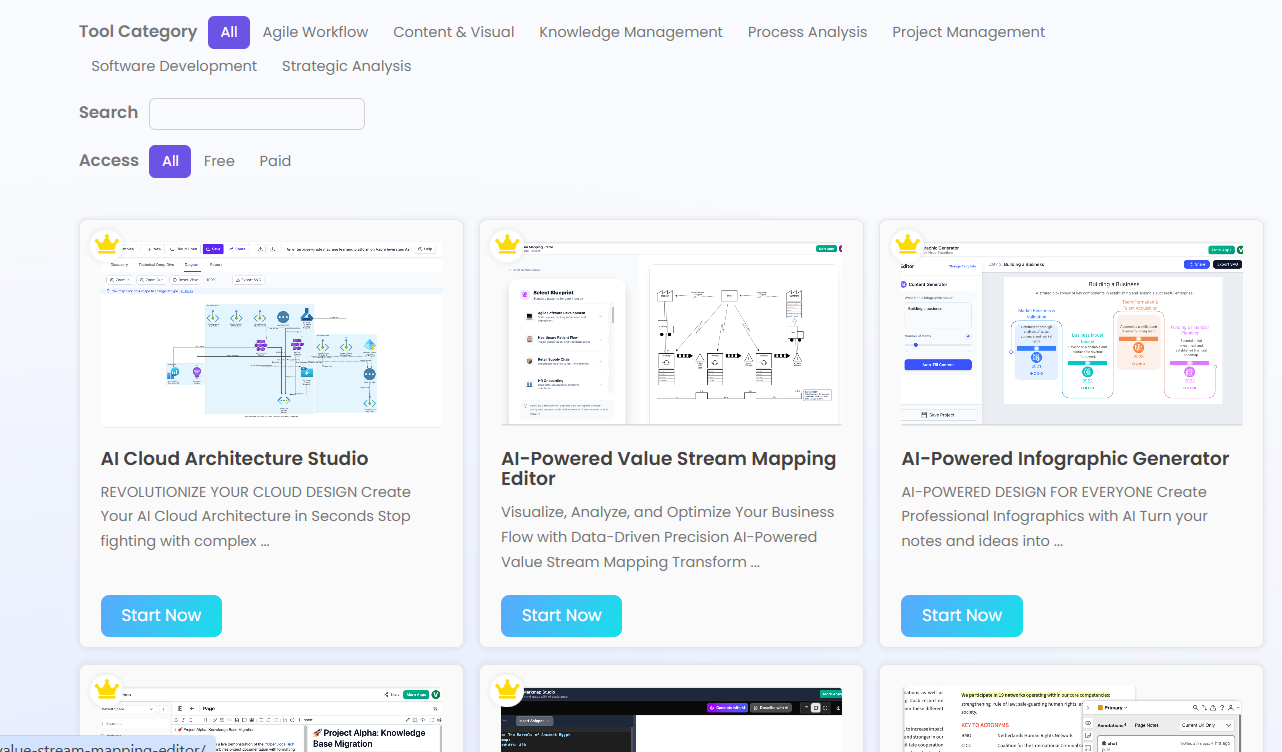Choose the Project Management category
Screen dimensions: 1282x752
pos(968,32)
